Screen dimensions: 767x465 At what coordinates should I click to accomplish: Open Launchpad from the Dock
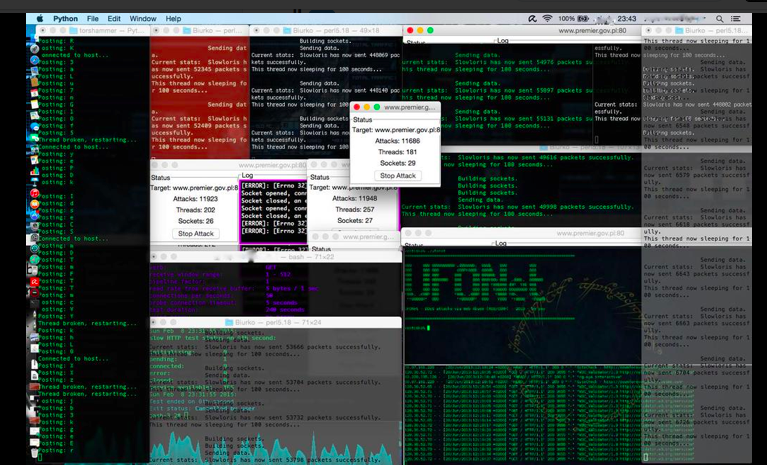click(34, 48)
